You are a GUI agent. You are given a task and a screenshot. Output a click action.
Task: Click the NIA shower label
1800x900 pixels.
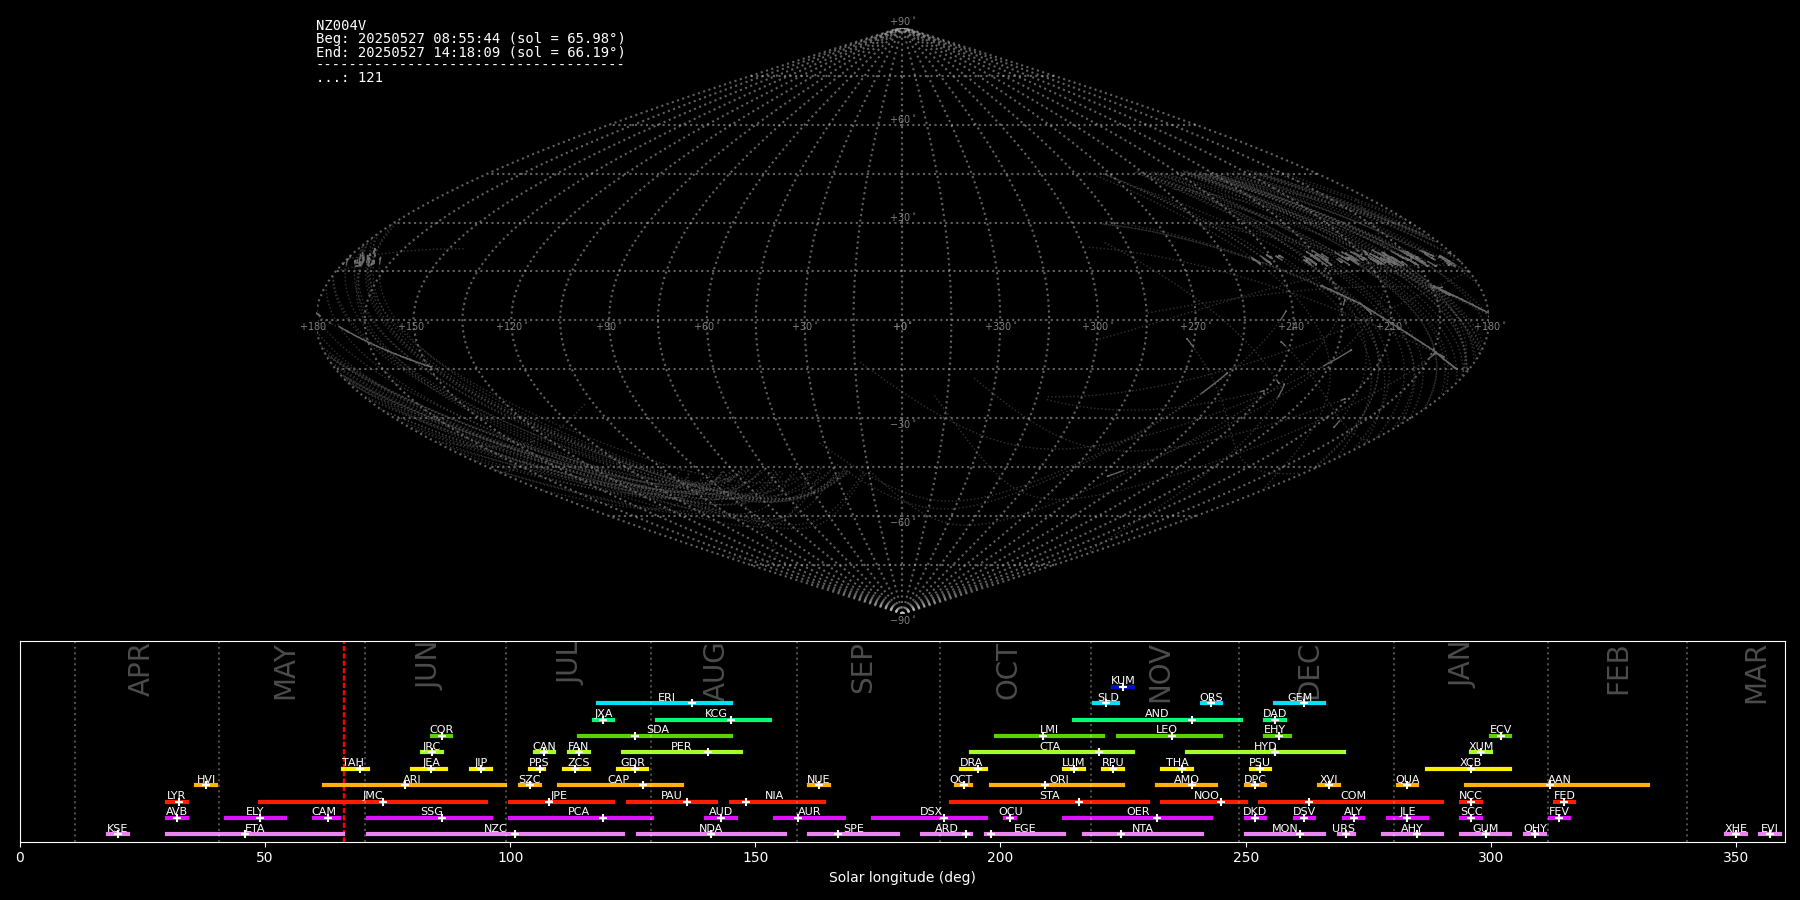pos(774,796)
